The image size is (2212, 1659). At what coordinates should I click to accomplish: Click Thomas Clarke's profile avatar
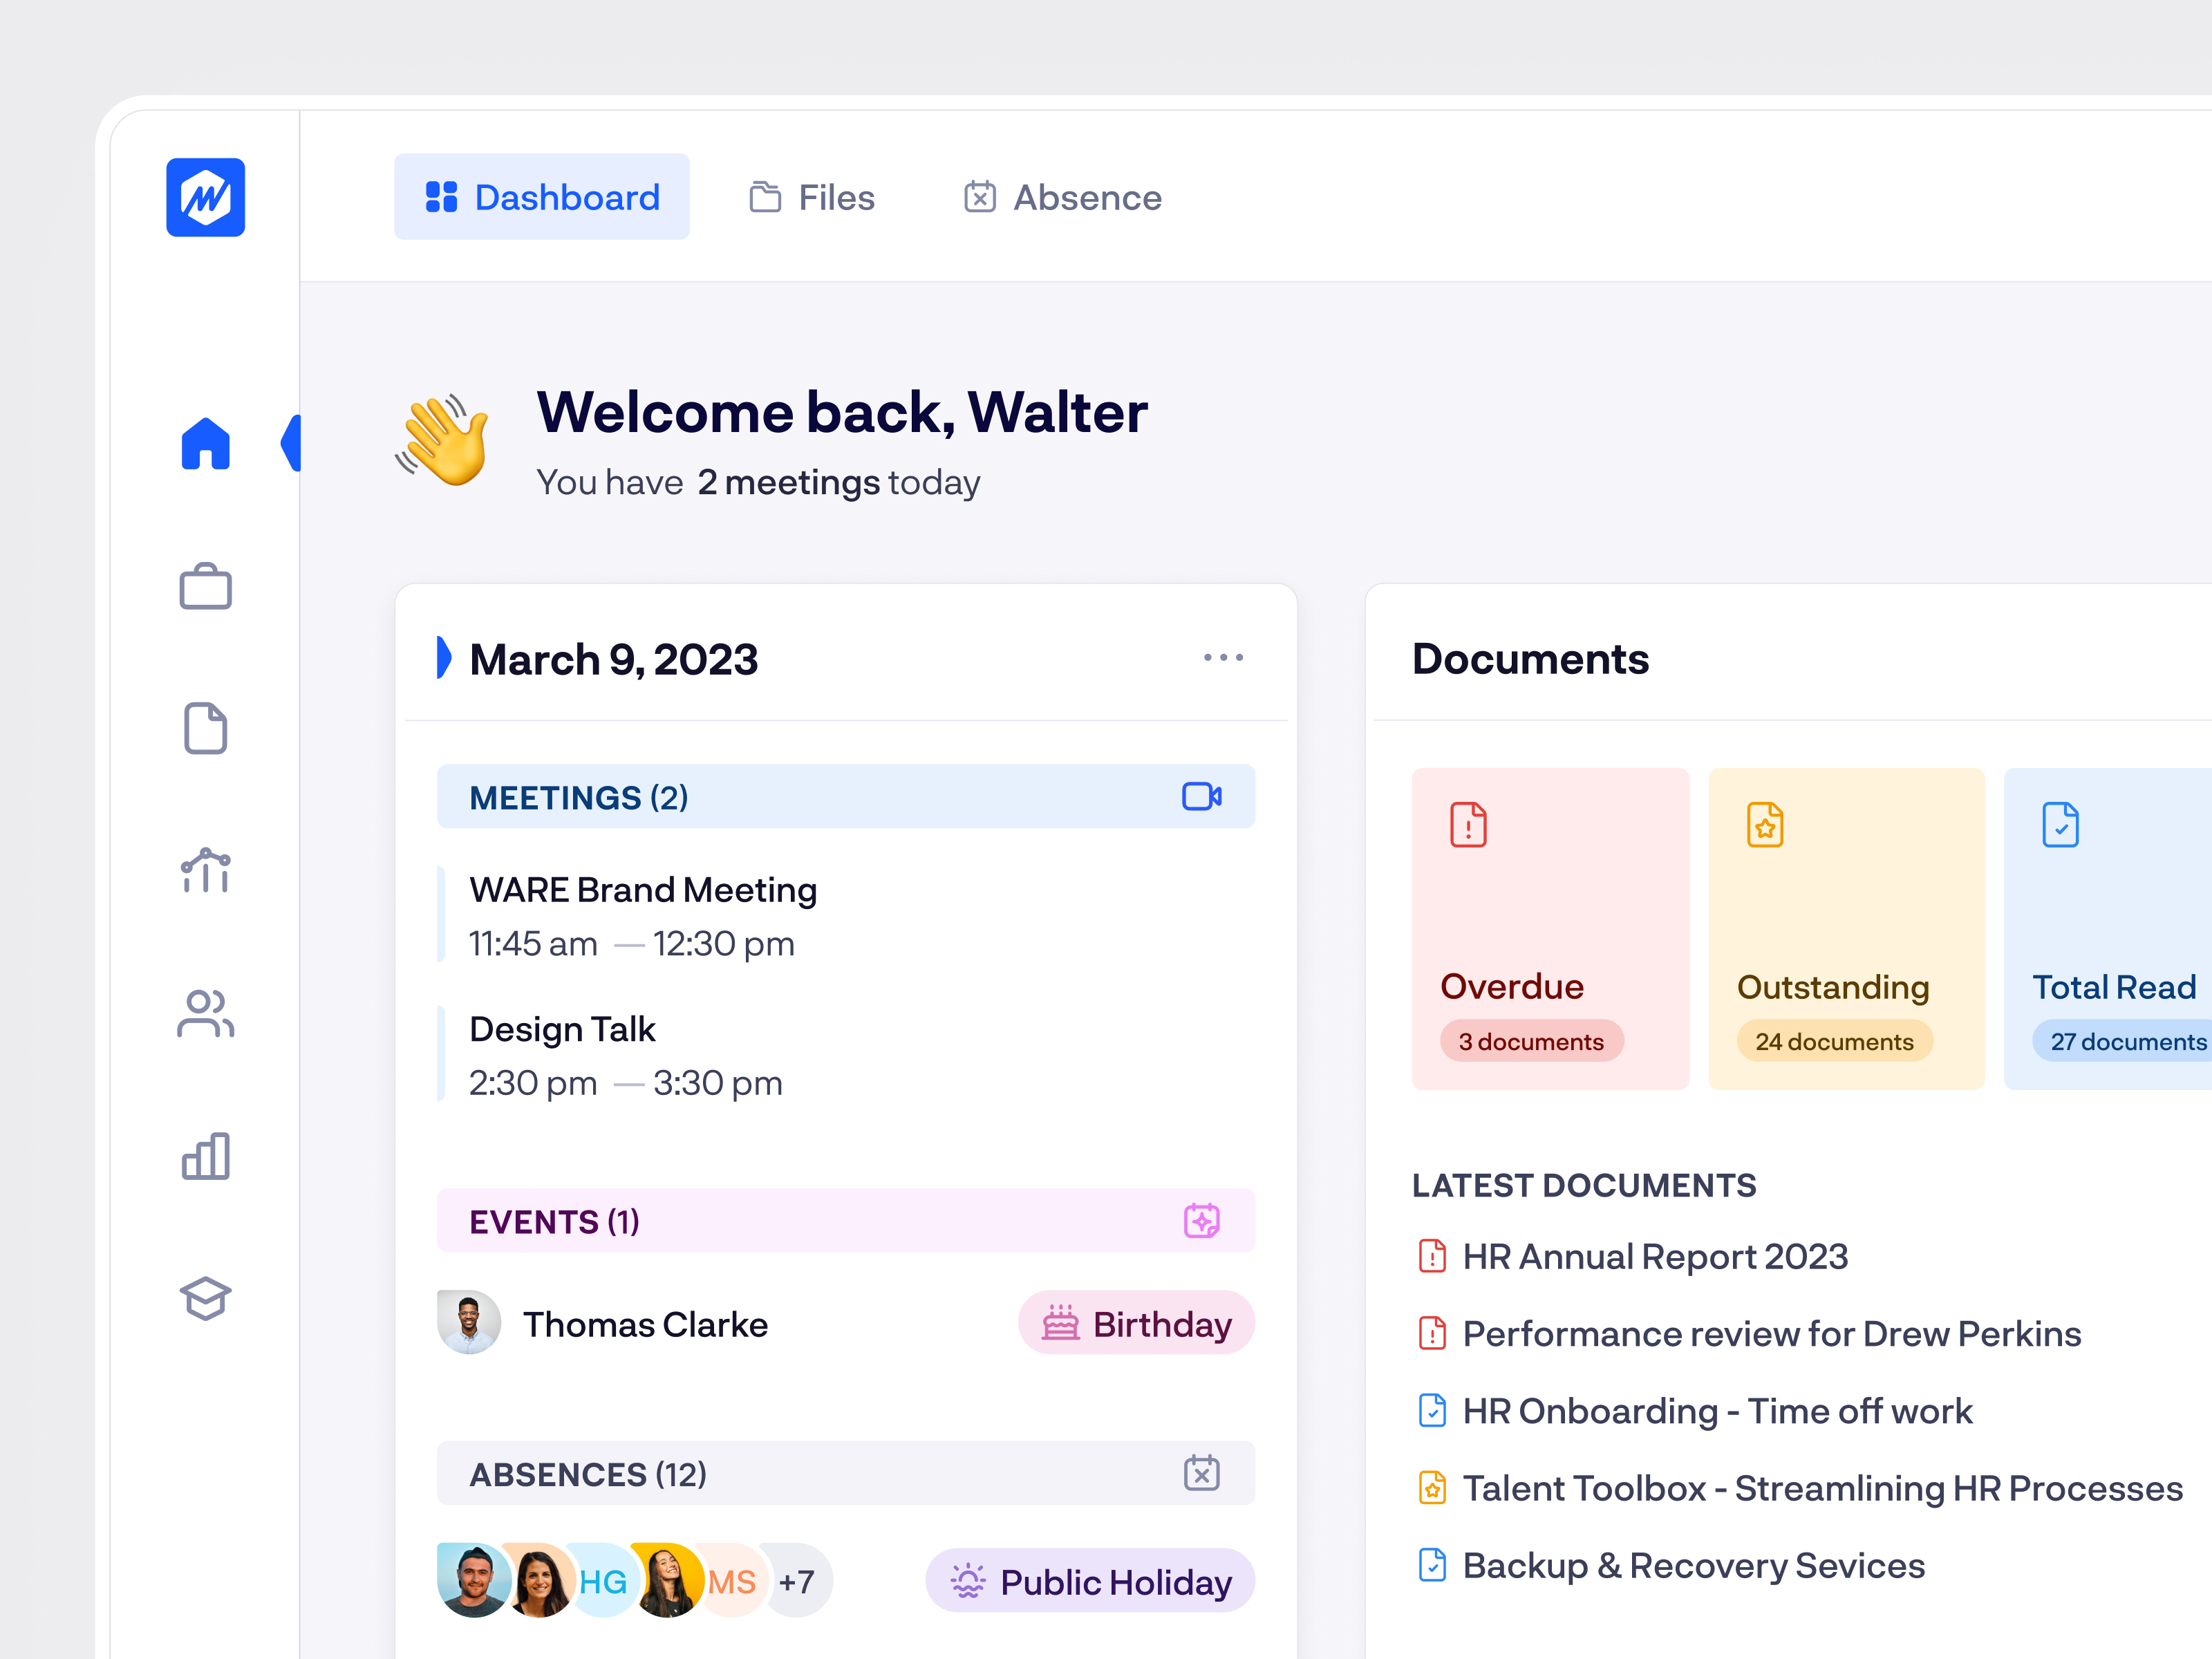click(x=468, y=1322)
